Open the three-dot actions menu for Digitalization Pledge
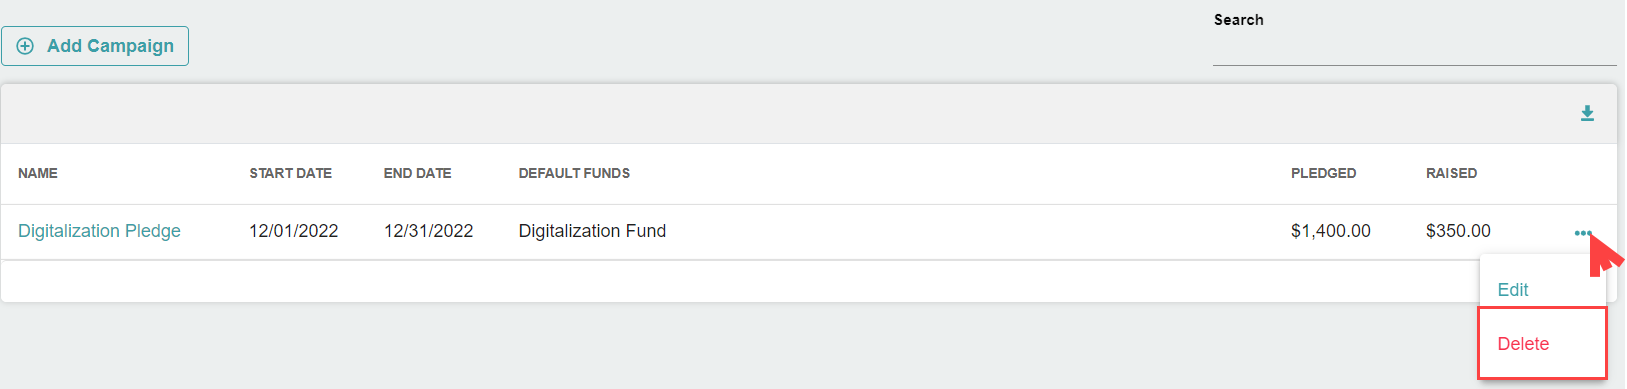Screen dimensions: 1627x389 1582,233
